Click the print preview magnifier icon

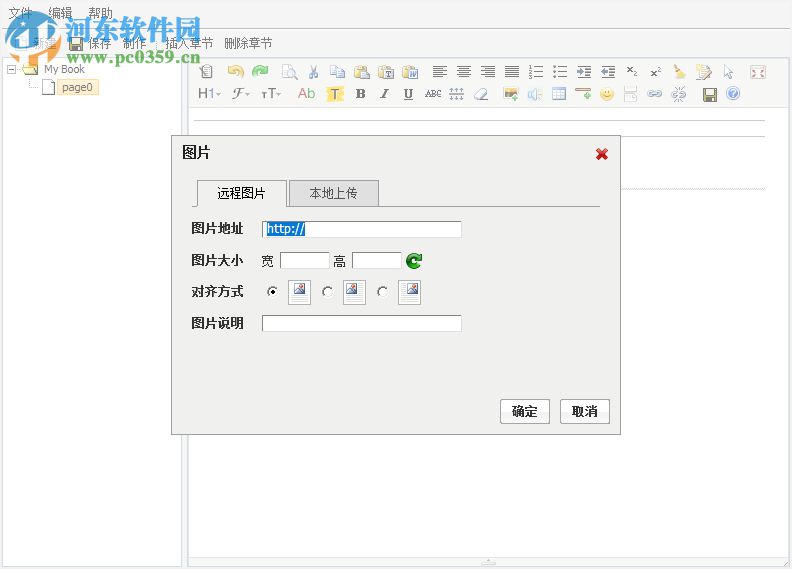pos(289,72)
